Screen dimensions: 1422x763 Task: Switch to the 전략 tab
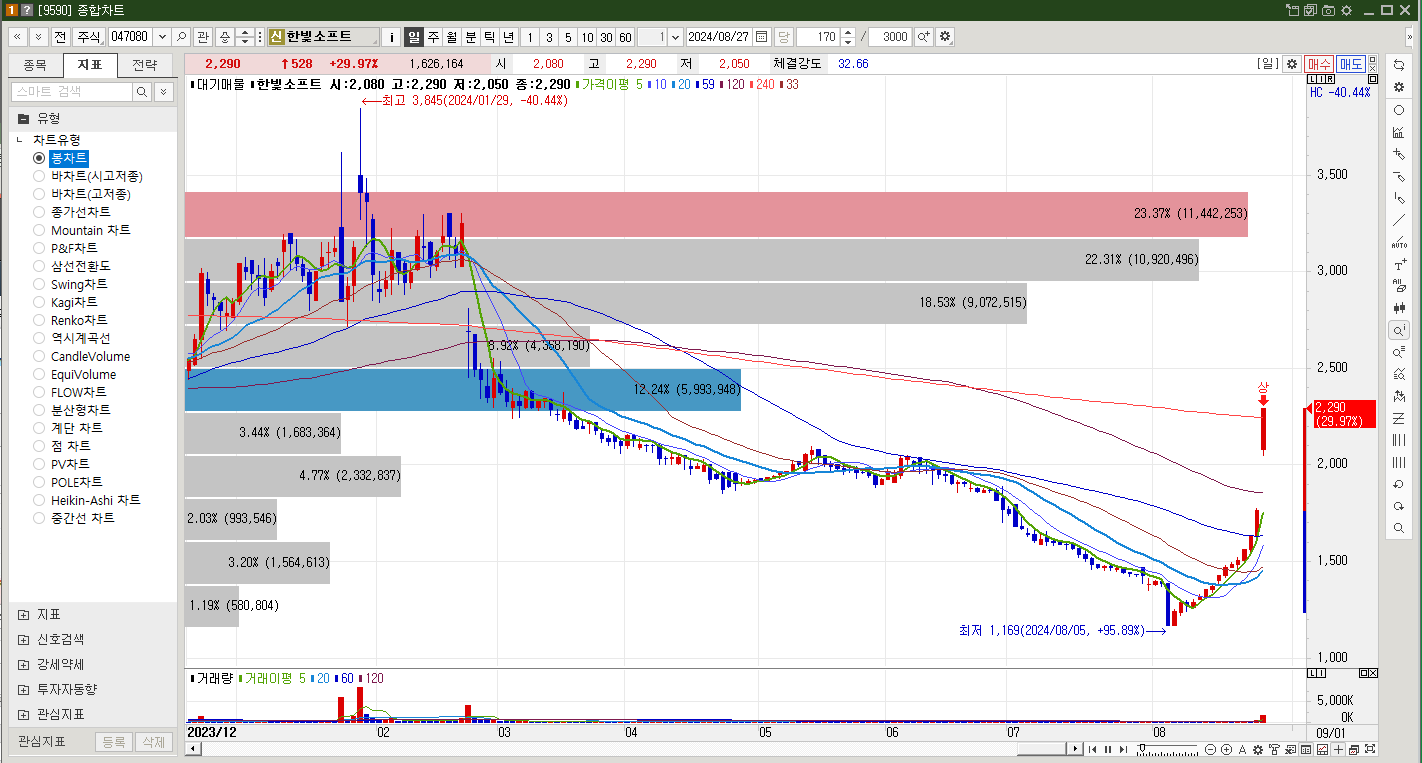tap(144, 65)
